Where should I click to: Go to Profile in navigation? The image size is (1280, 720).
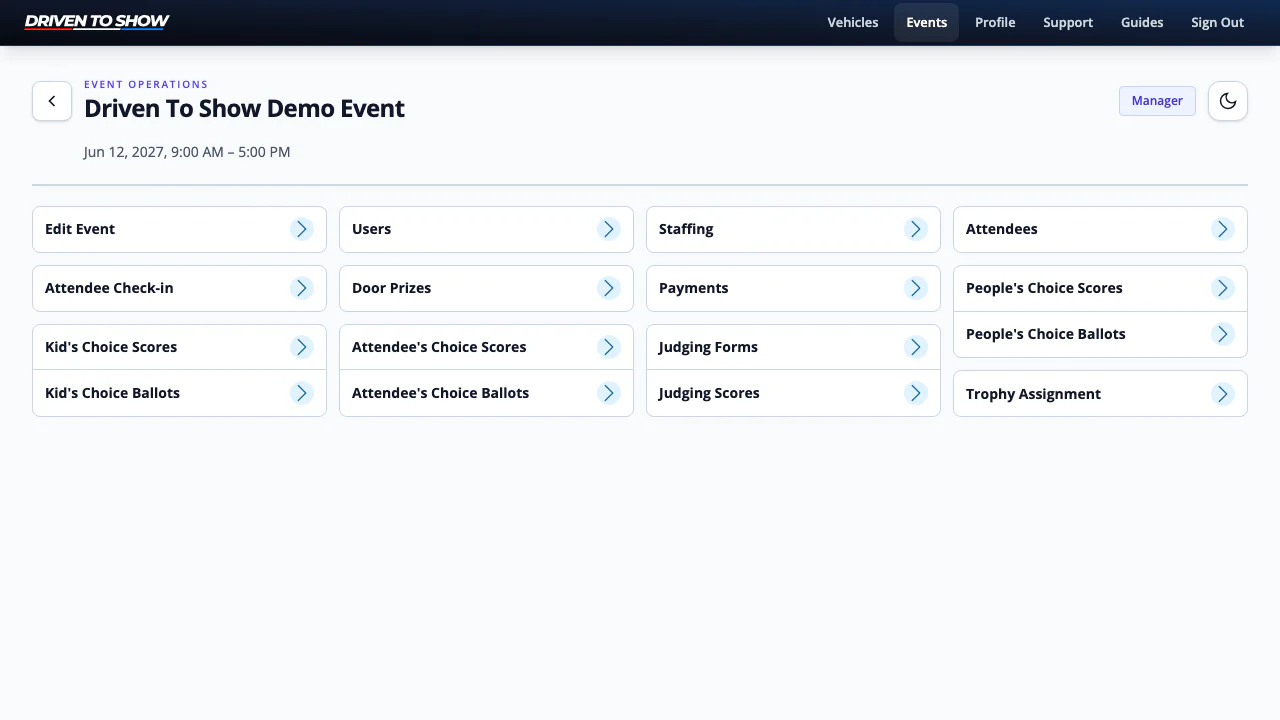pyautogui.click(x=995, y=22)
